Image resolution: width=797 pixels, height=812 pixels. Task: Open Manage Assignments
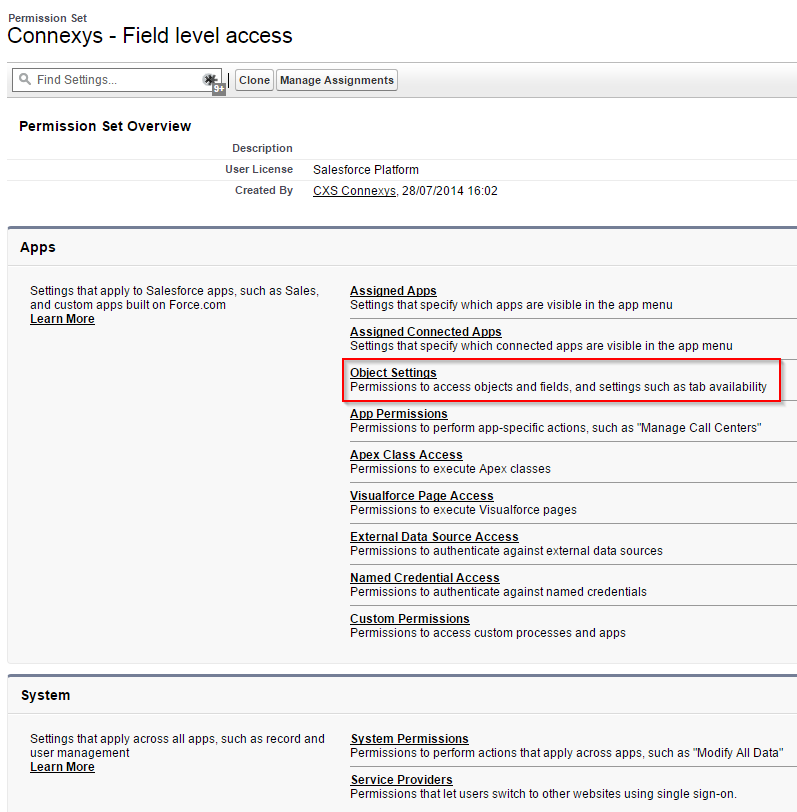coord(337,80)
